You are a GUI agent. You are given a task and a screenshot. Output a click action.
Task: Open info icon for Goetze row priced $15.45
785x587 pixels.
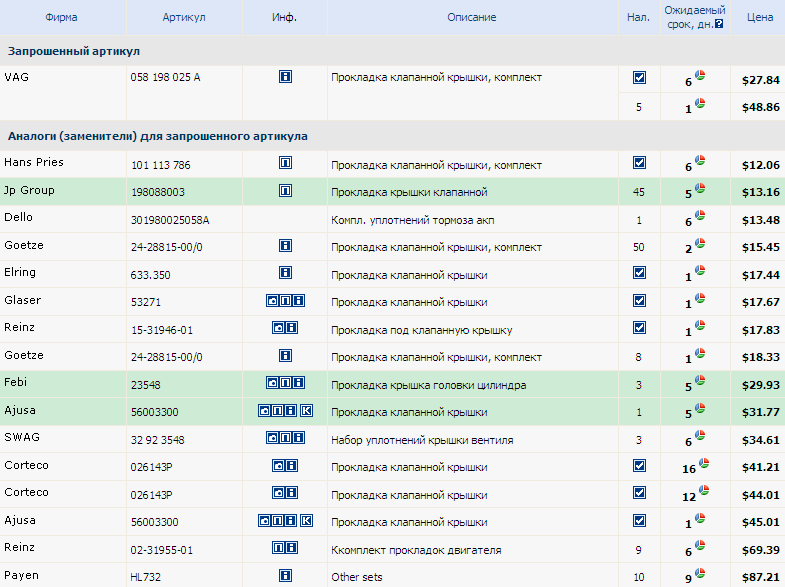(285, 246)
